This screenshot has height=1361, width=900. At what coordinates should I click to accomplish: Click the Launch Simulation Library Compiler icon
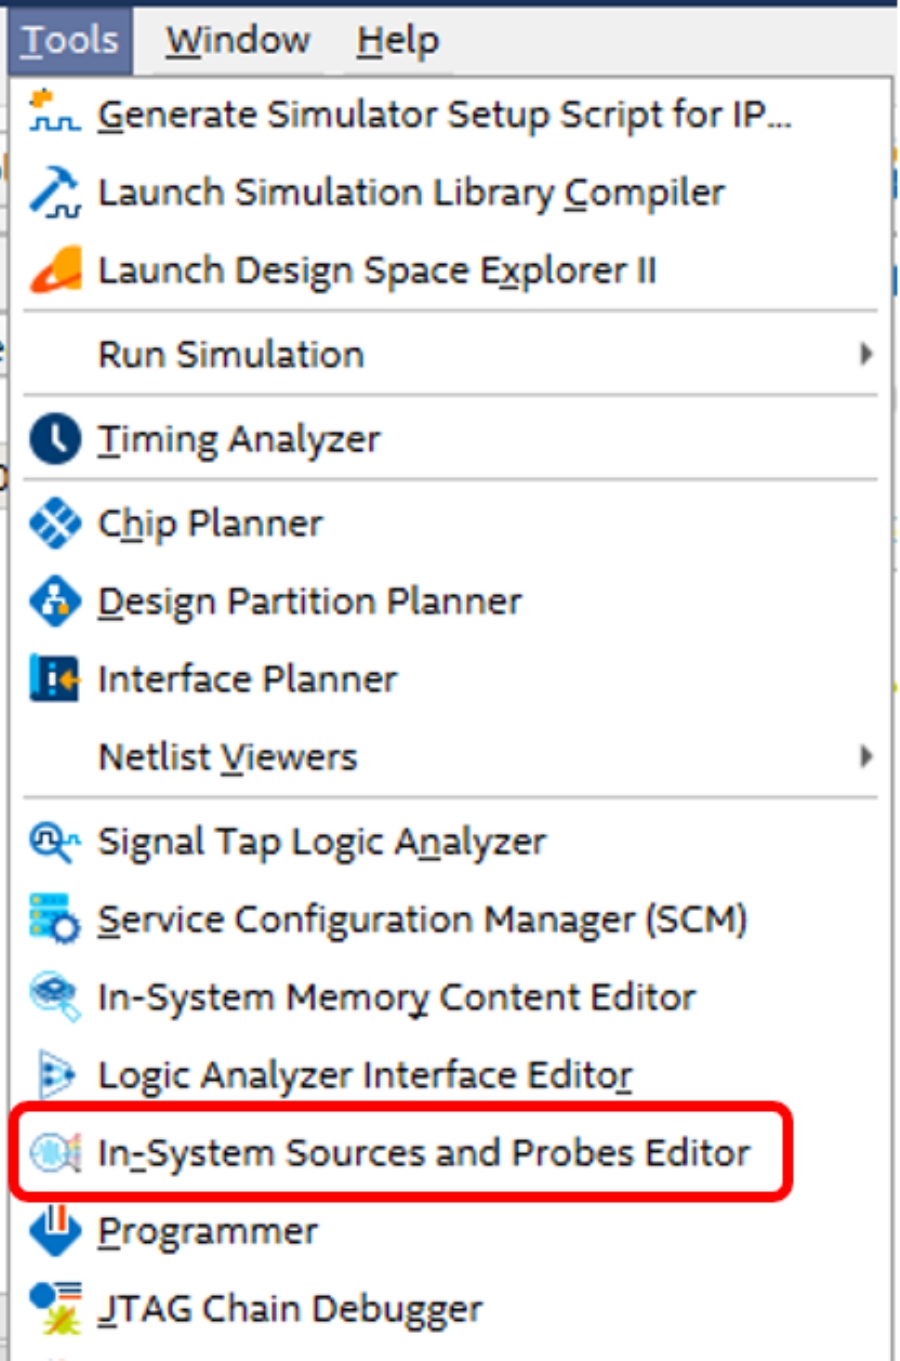pyautogui.click(x=54, y=191)
